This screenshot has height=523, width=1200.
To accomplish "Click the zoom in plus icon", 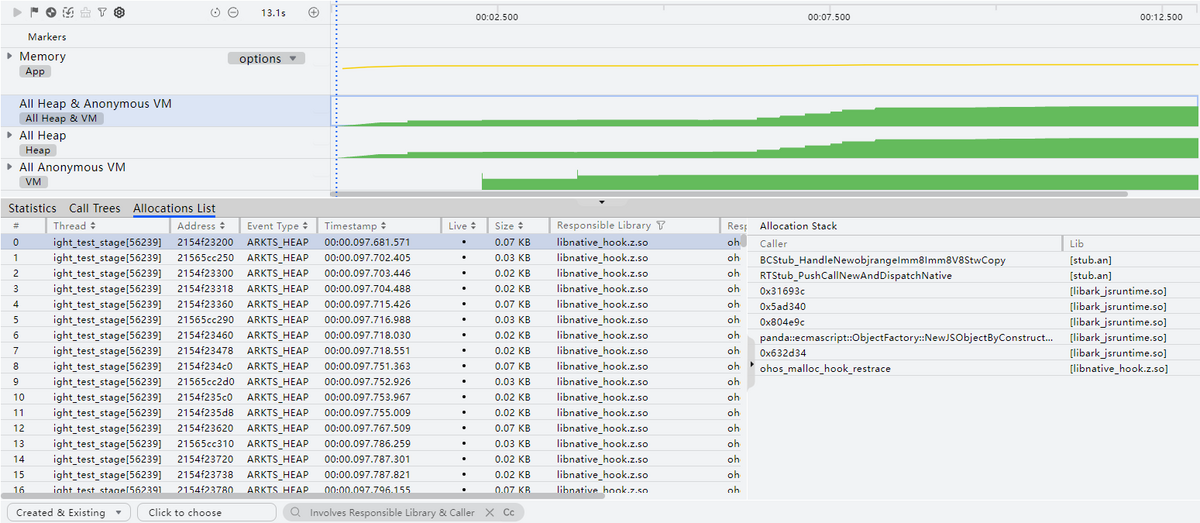I will [313, 12].
